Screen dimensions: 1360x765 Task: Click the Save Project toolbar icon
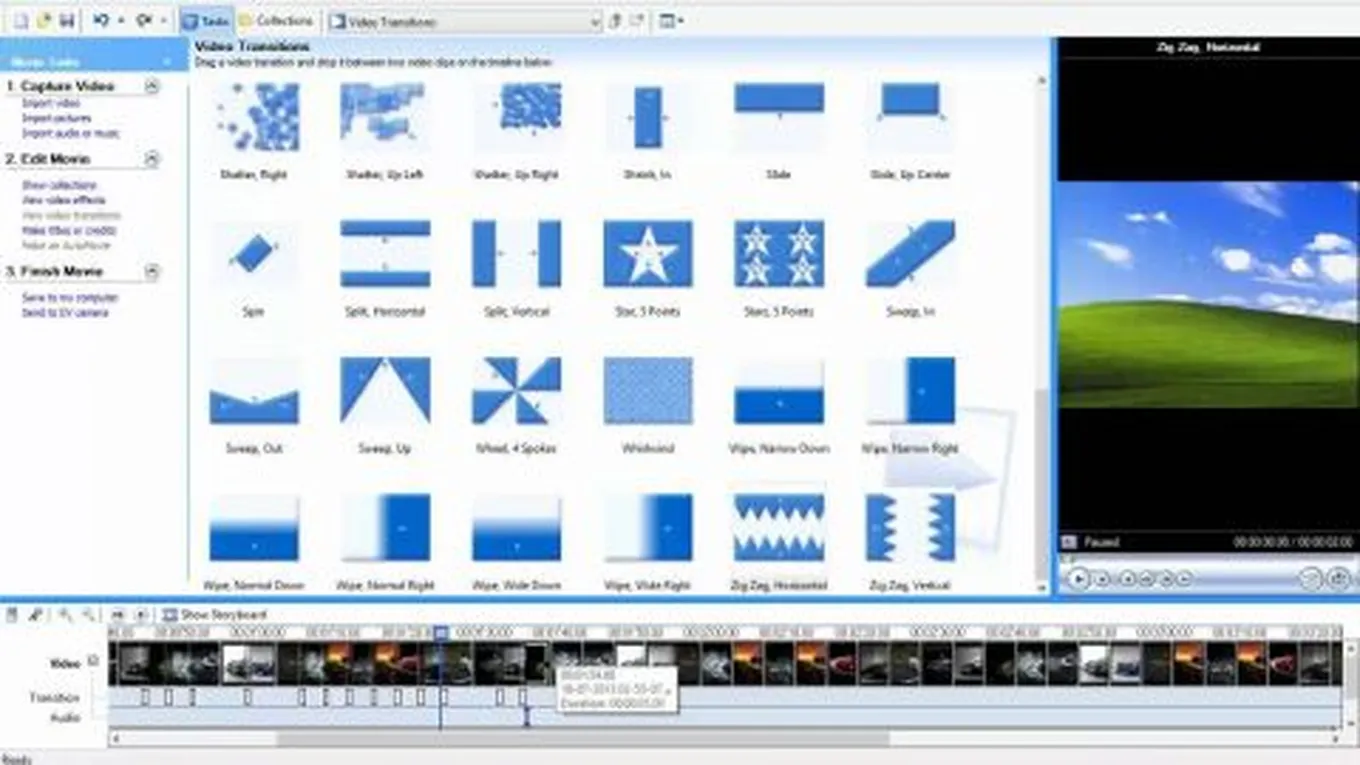point(68,20)
